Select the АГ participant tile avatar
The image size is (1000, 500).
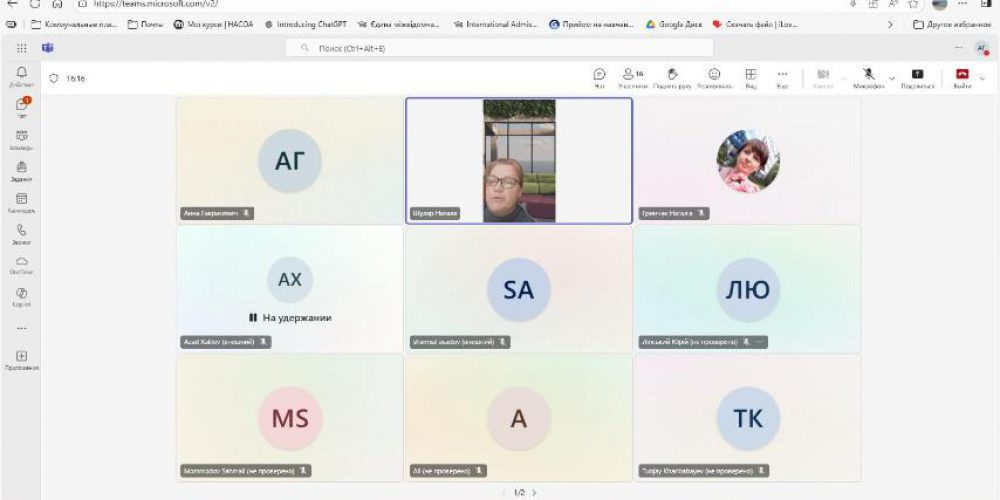point(290,161)
